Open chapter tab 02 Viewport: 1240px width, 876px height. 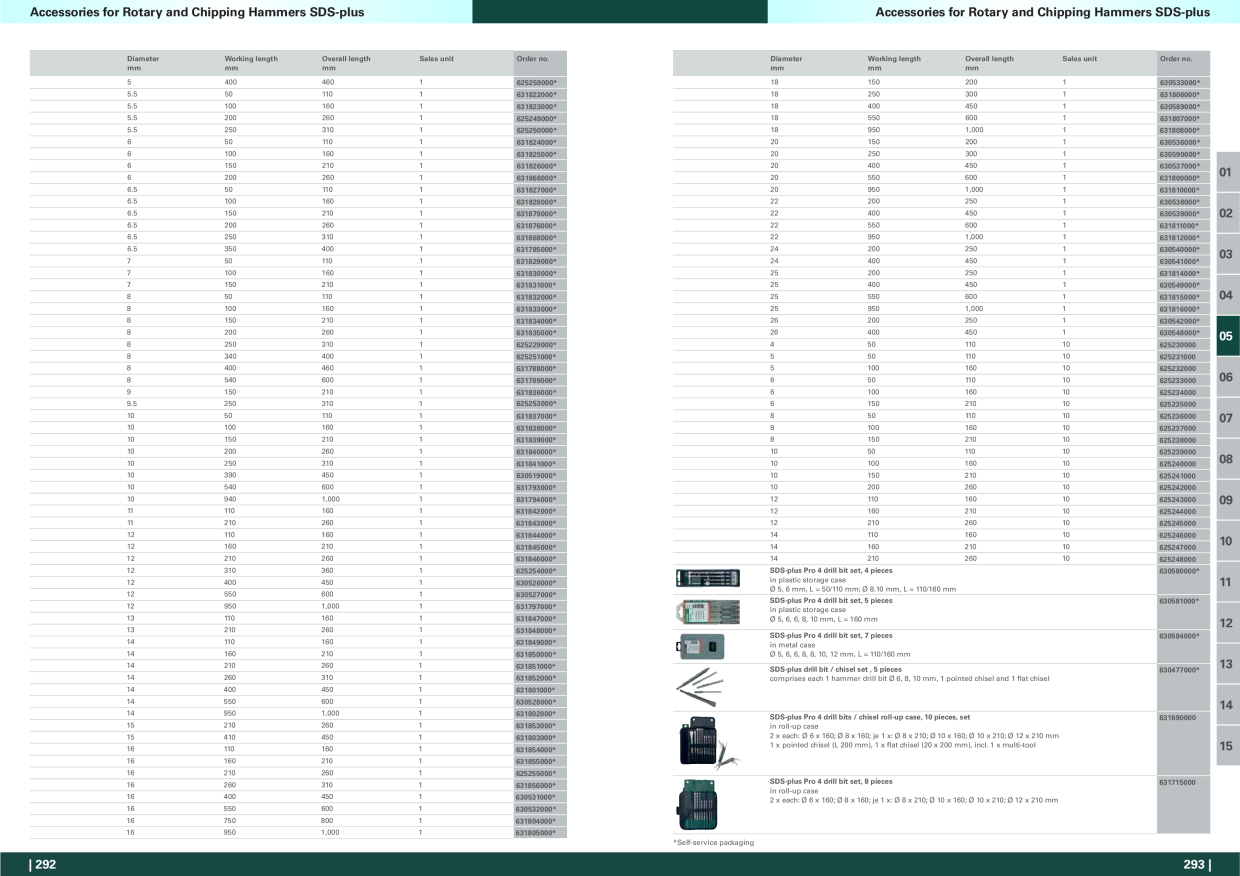[1227, 213]
